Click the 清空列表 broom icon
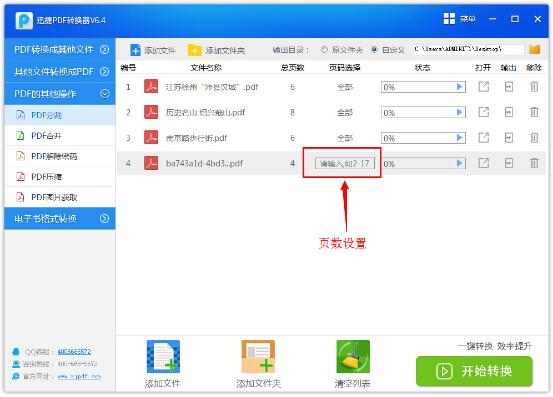Image resolution: width=553 pixels, height=397 pixels. coord(353,356)
